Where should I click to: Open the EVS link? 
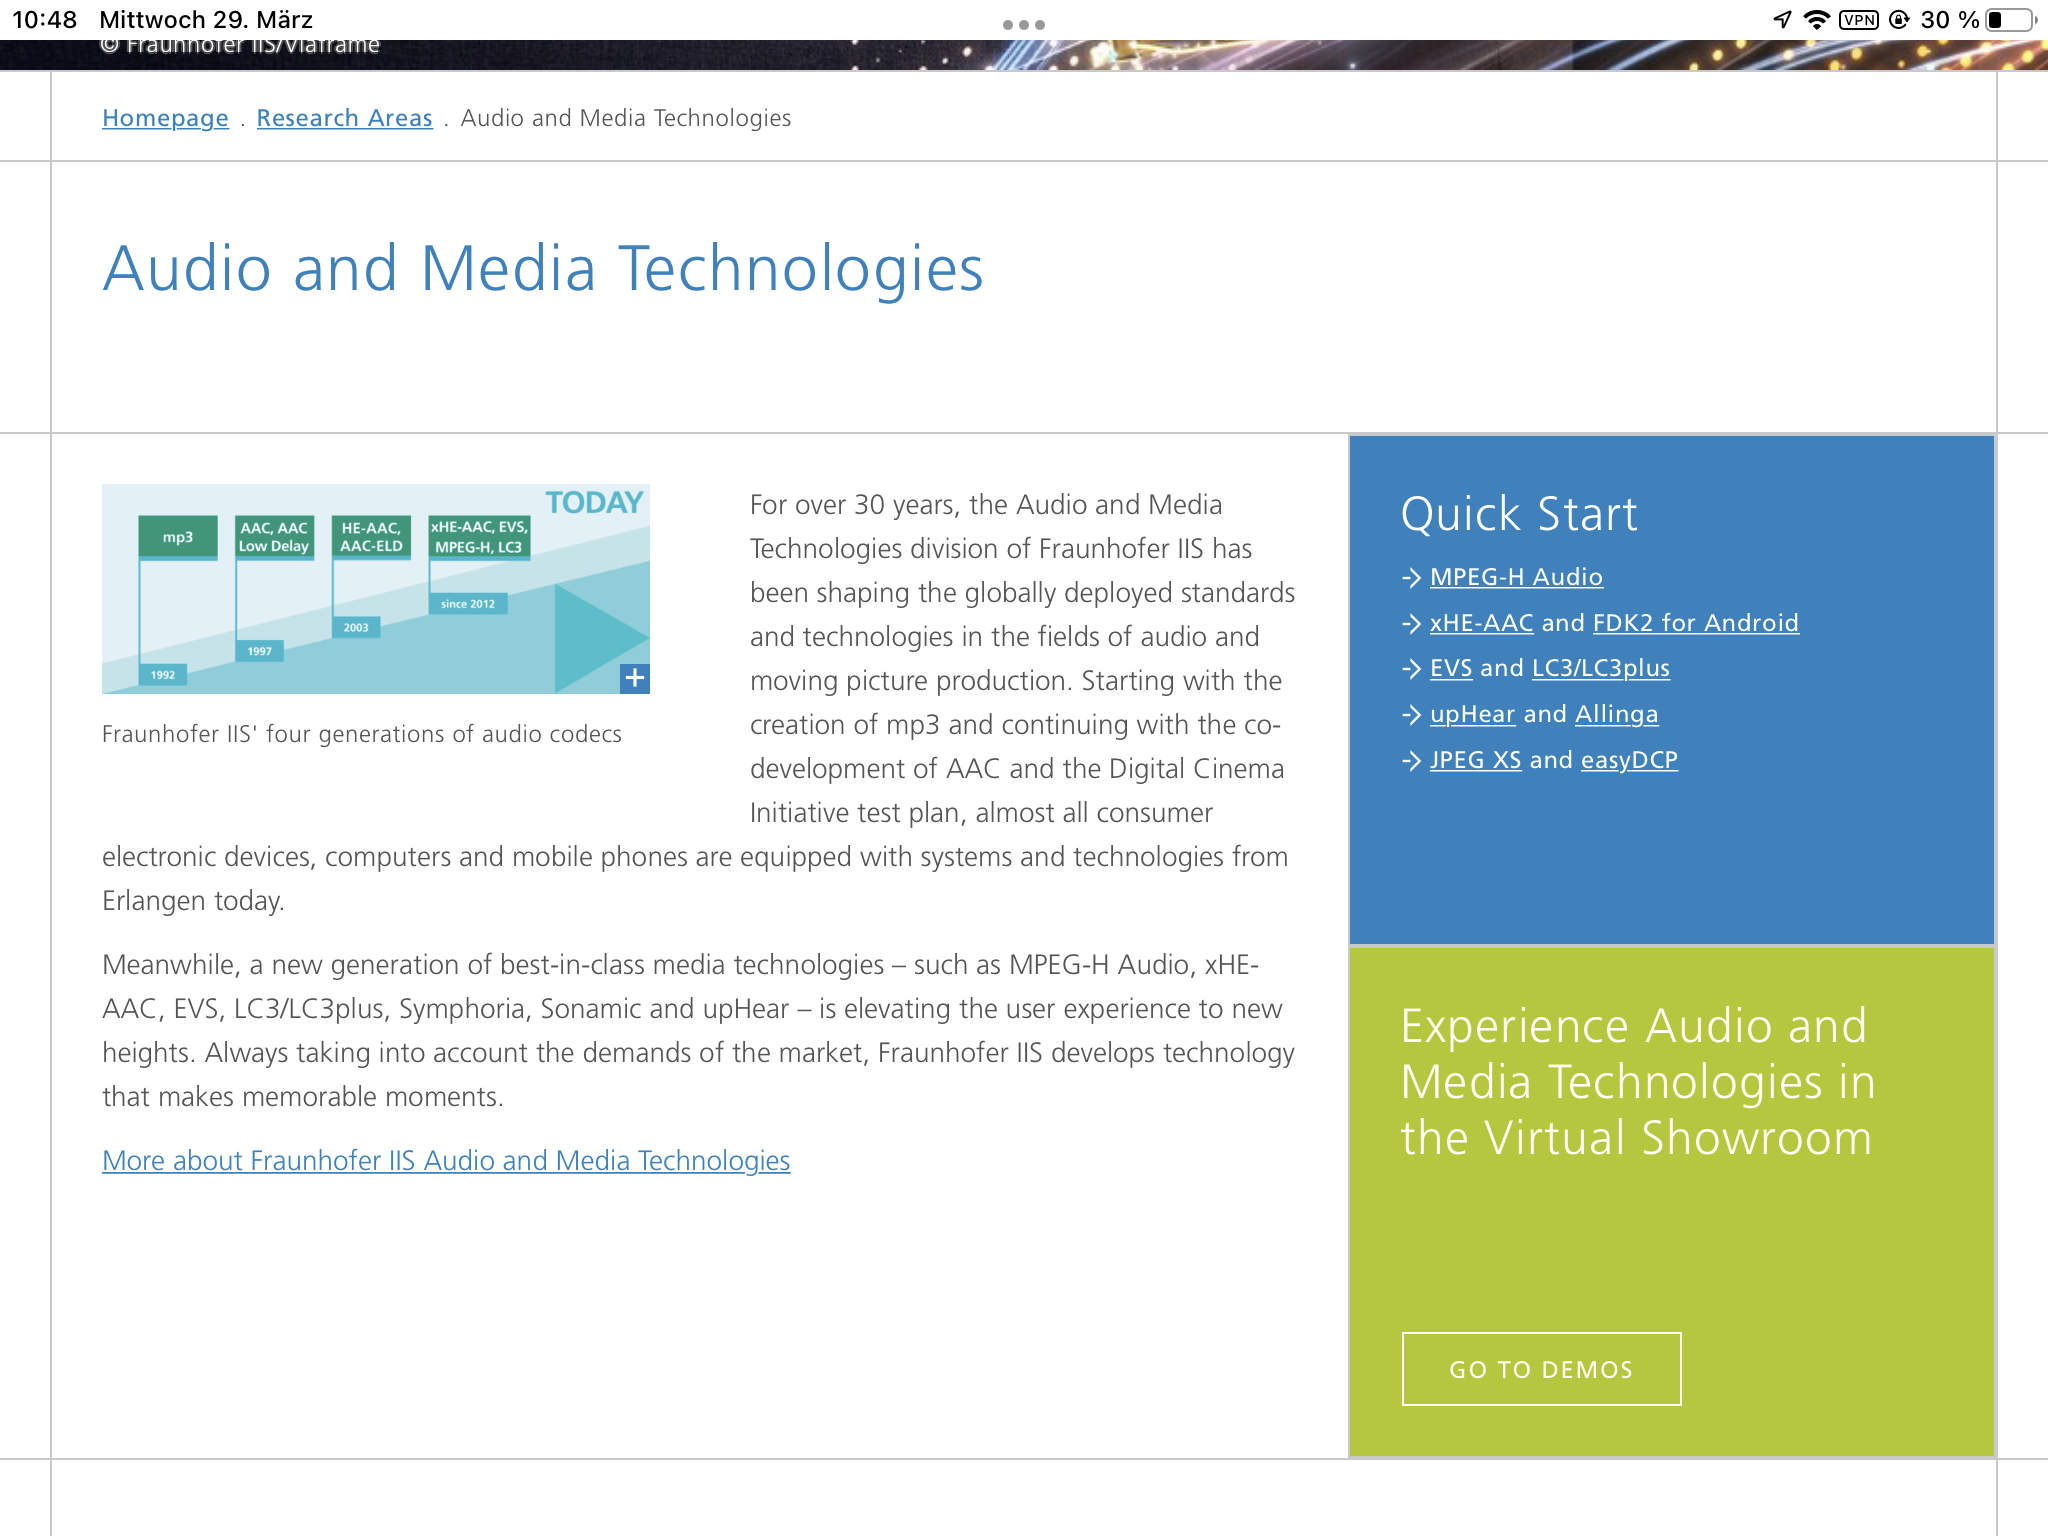point(1451,668)
